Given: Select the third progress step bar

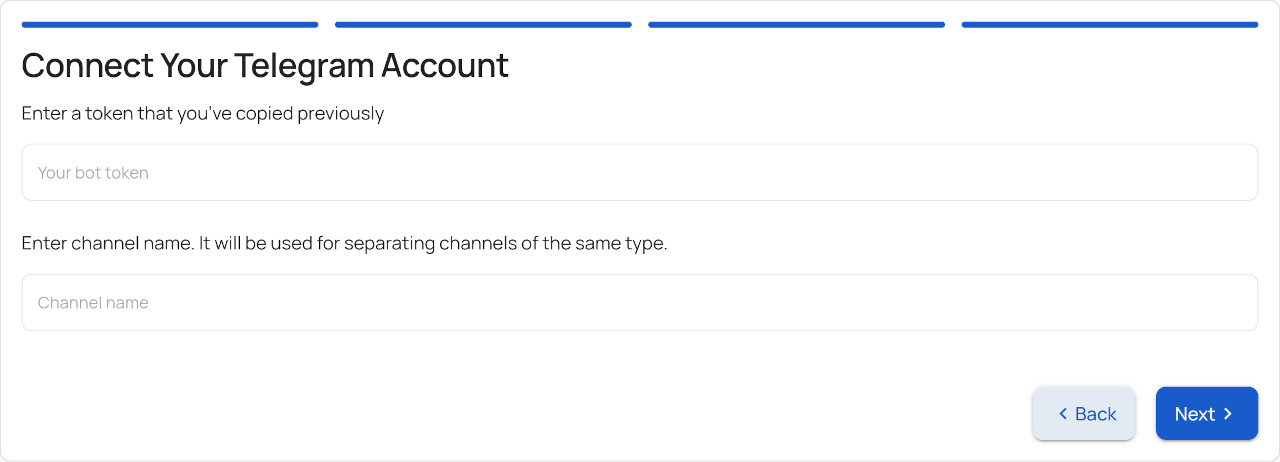Looking at the screenshot, I should point(797,24).
